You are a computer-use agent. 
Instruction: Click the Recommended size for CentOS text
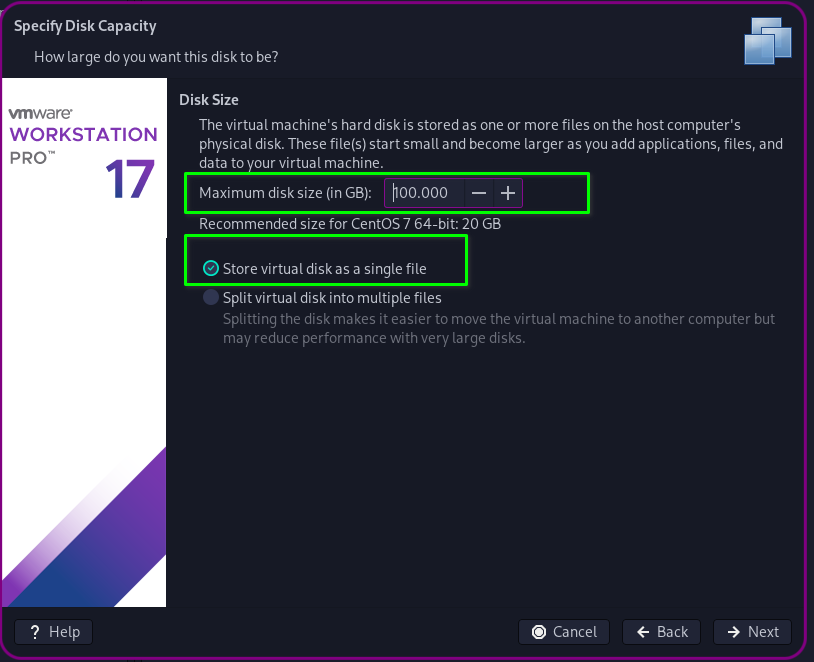(350, 224)
